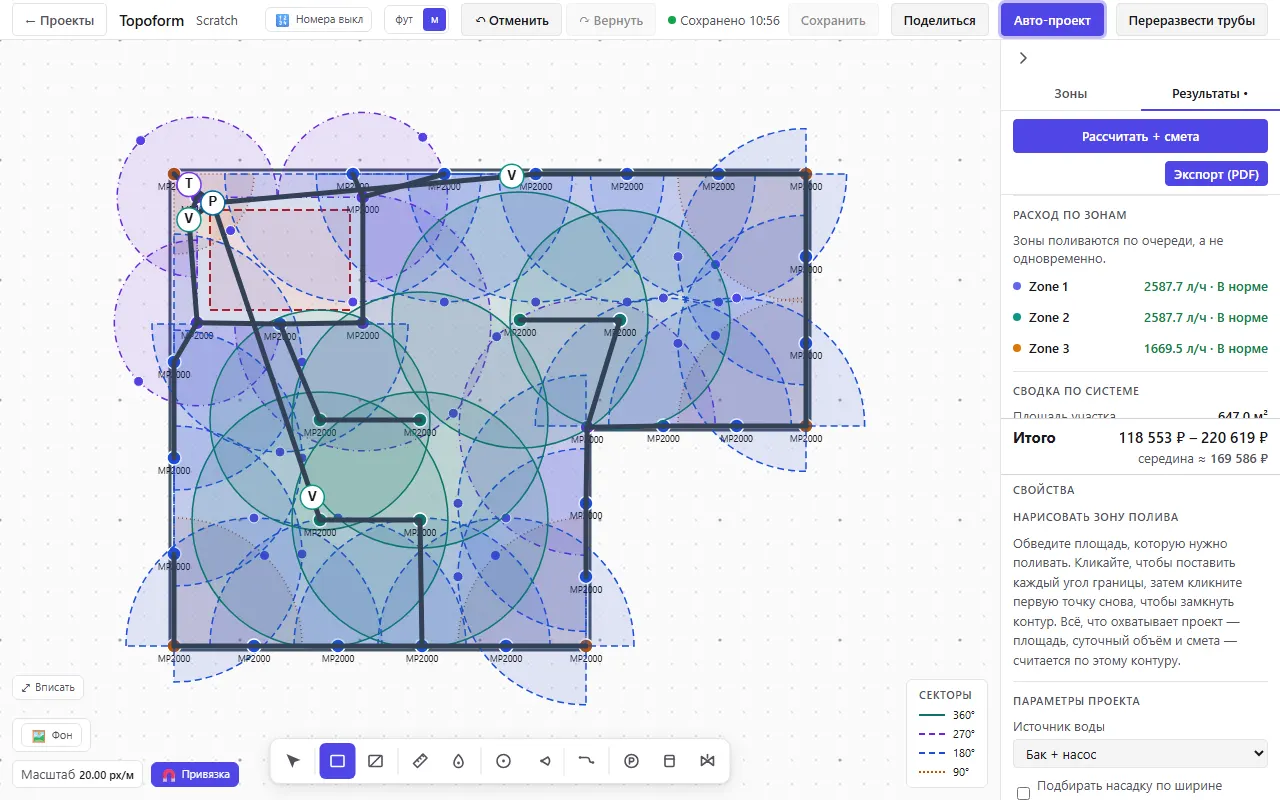Screen dimensions: 1280x800
Task: Click the T tank marker on canvas
Action: (x=188, y=184)
